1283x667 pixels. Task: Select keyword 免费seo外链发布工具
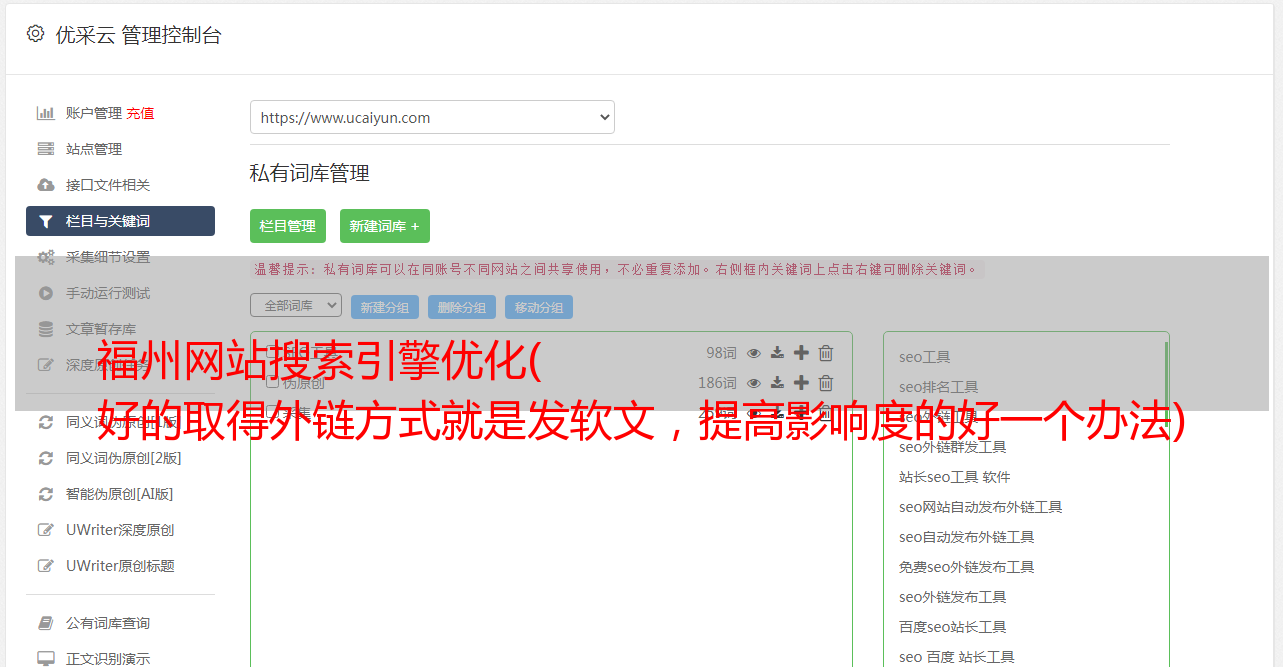tap(967, 567)
